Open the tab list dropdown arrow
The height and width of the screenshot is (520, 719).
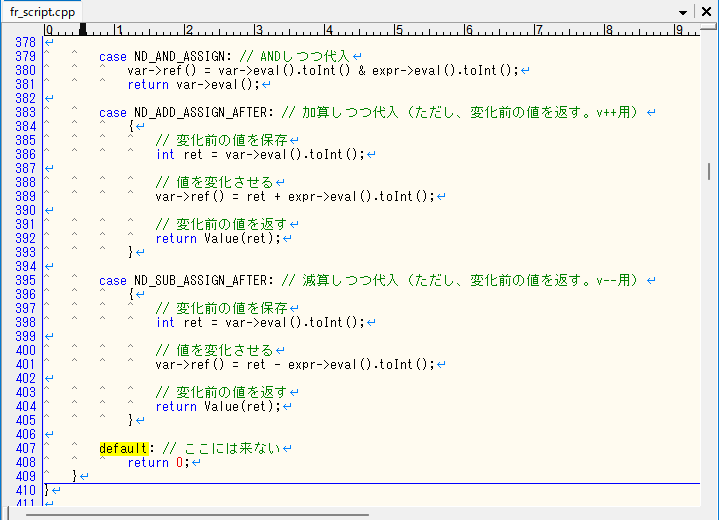tap(684, 11)
